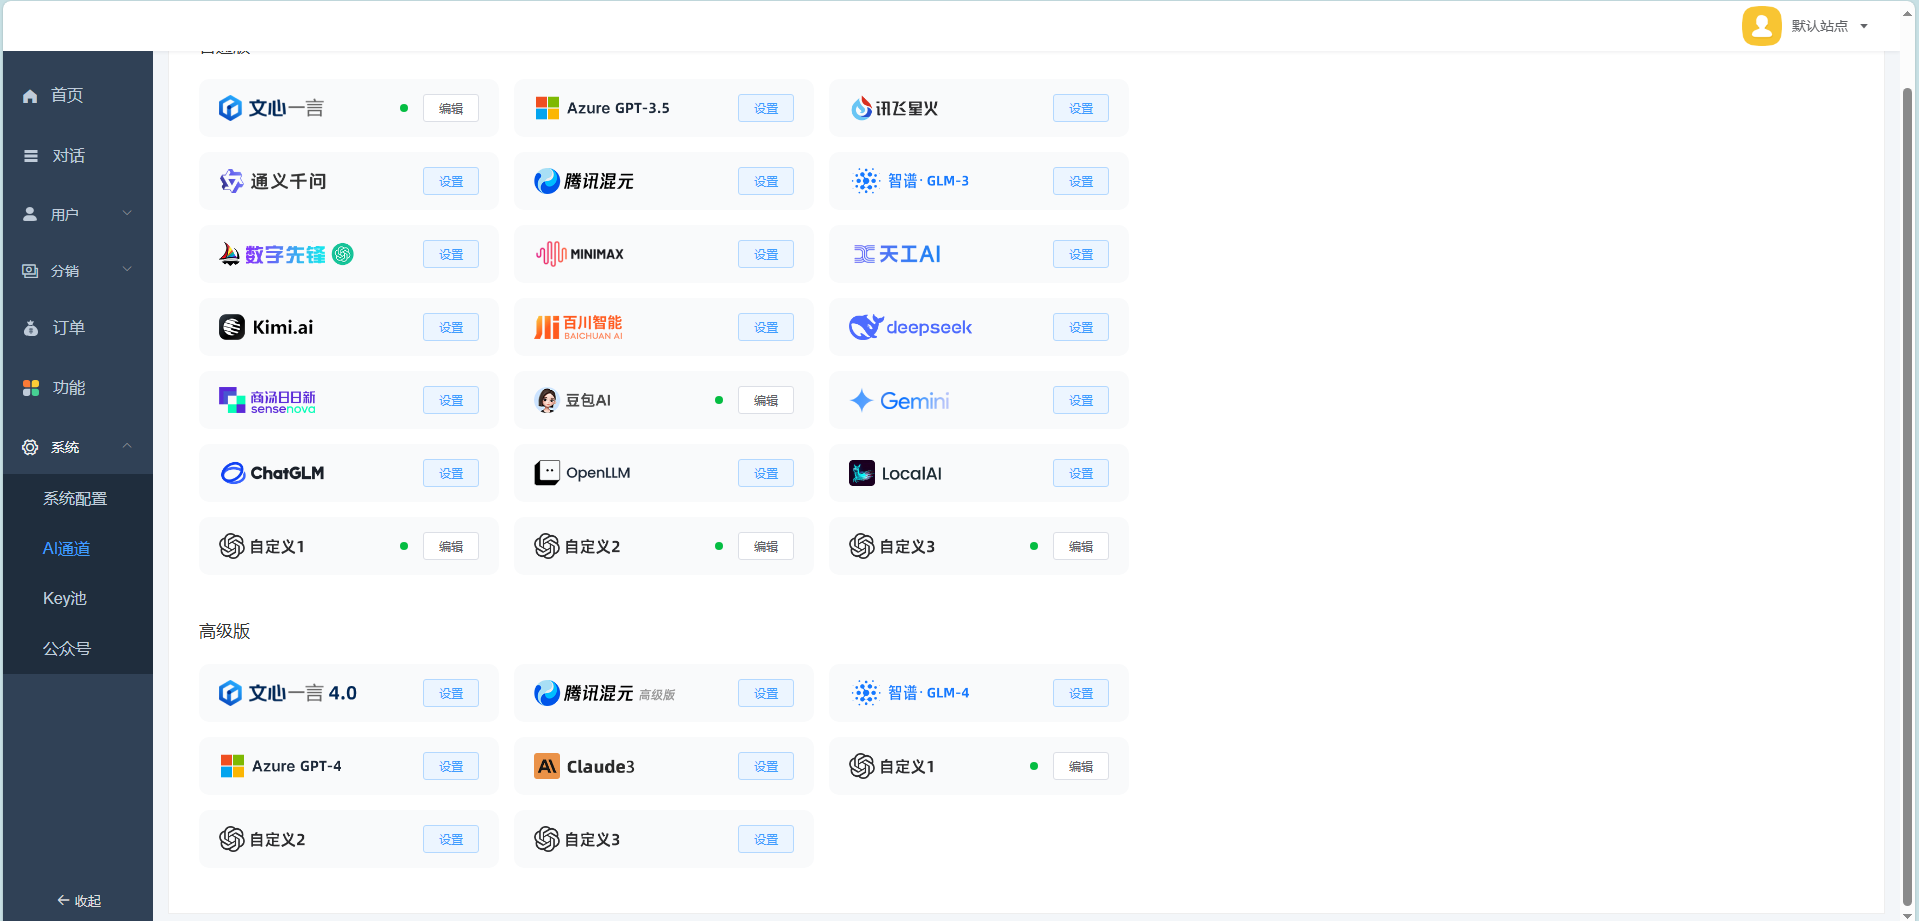The image size is (1919, 921).
Task: Click 编辑 button for 自定义2 in general section
Action: [x=766, y=546]
